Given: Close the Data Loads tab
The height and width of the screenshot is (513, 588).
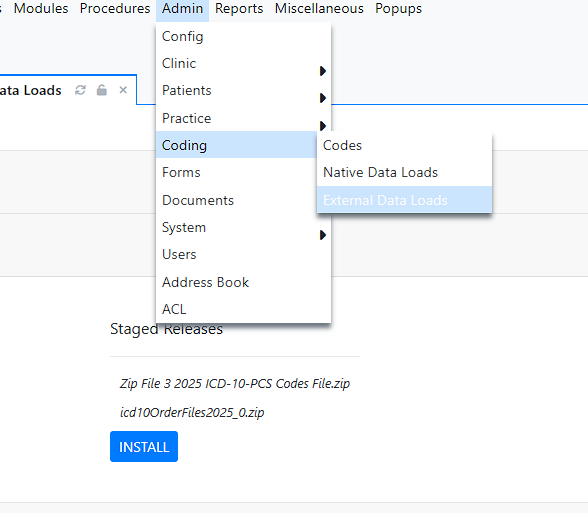Looking at the screenshot, I should (x=123, y=90).
